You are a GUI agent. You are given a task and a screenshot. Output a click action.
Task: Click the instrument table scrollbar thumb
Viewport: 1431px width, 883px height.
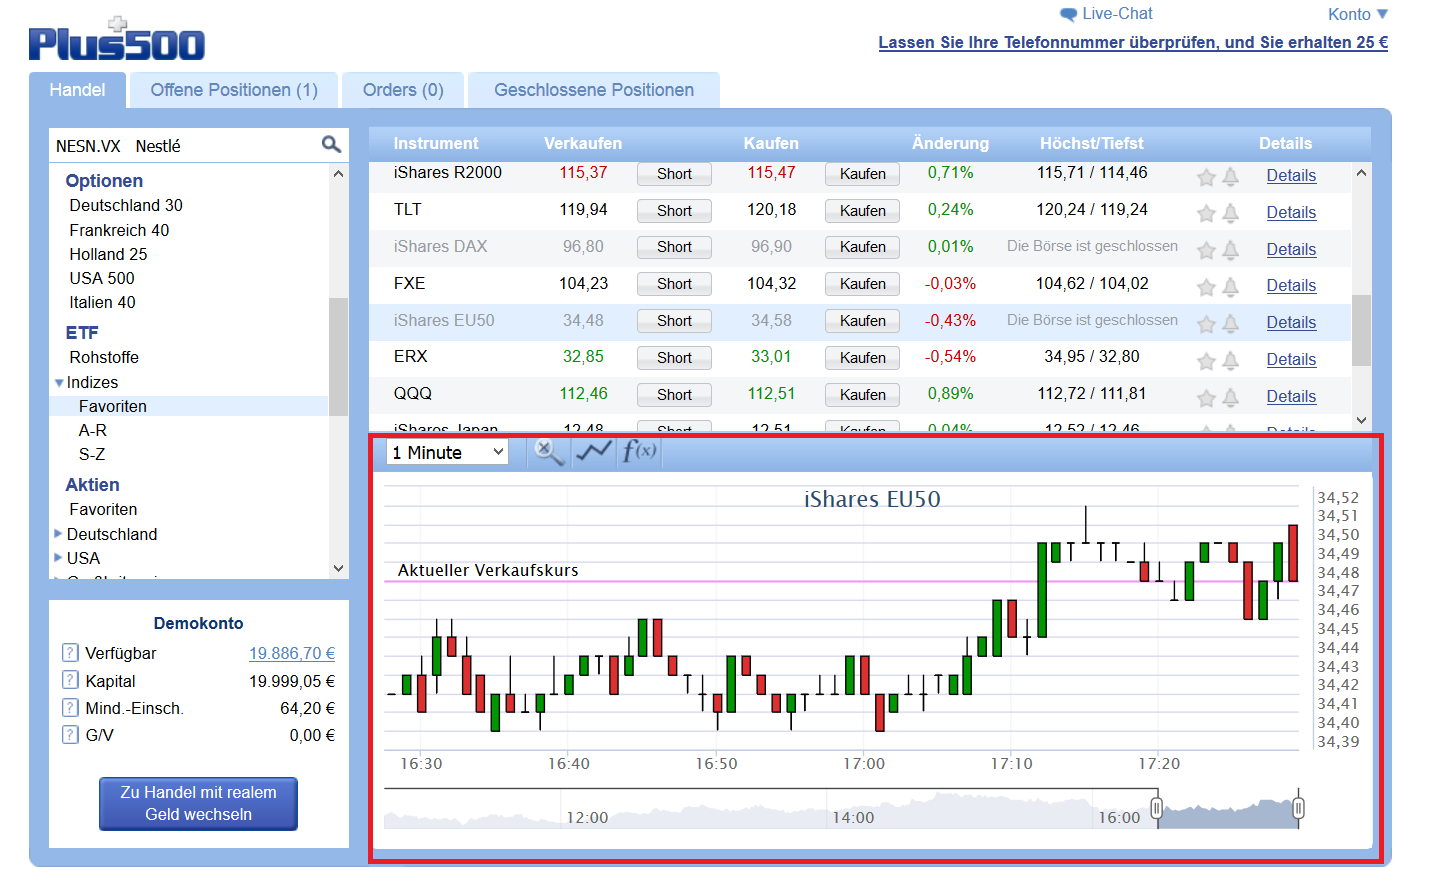coord(1361,330)
